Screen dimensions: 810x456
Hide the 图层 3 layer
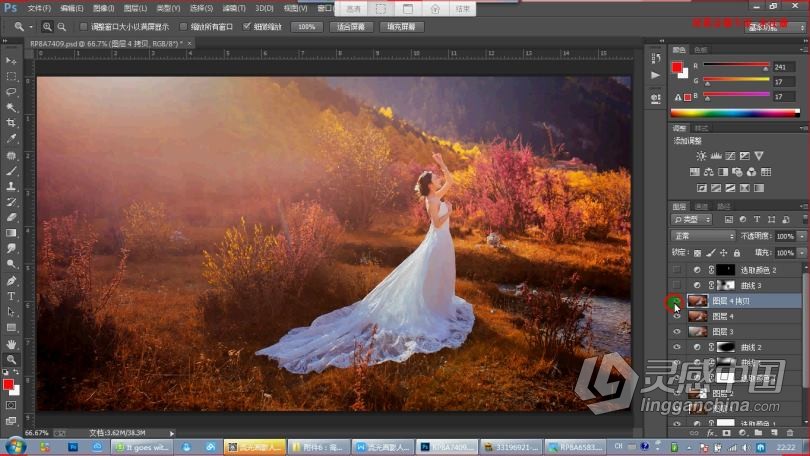(x=676, y=332)
